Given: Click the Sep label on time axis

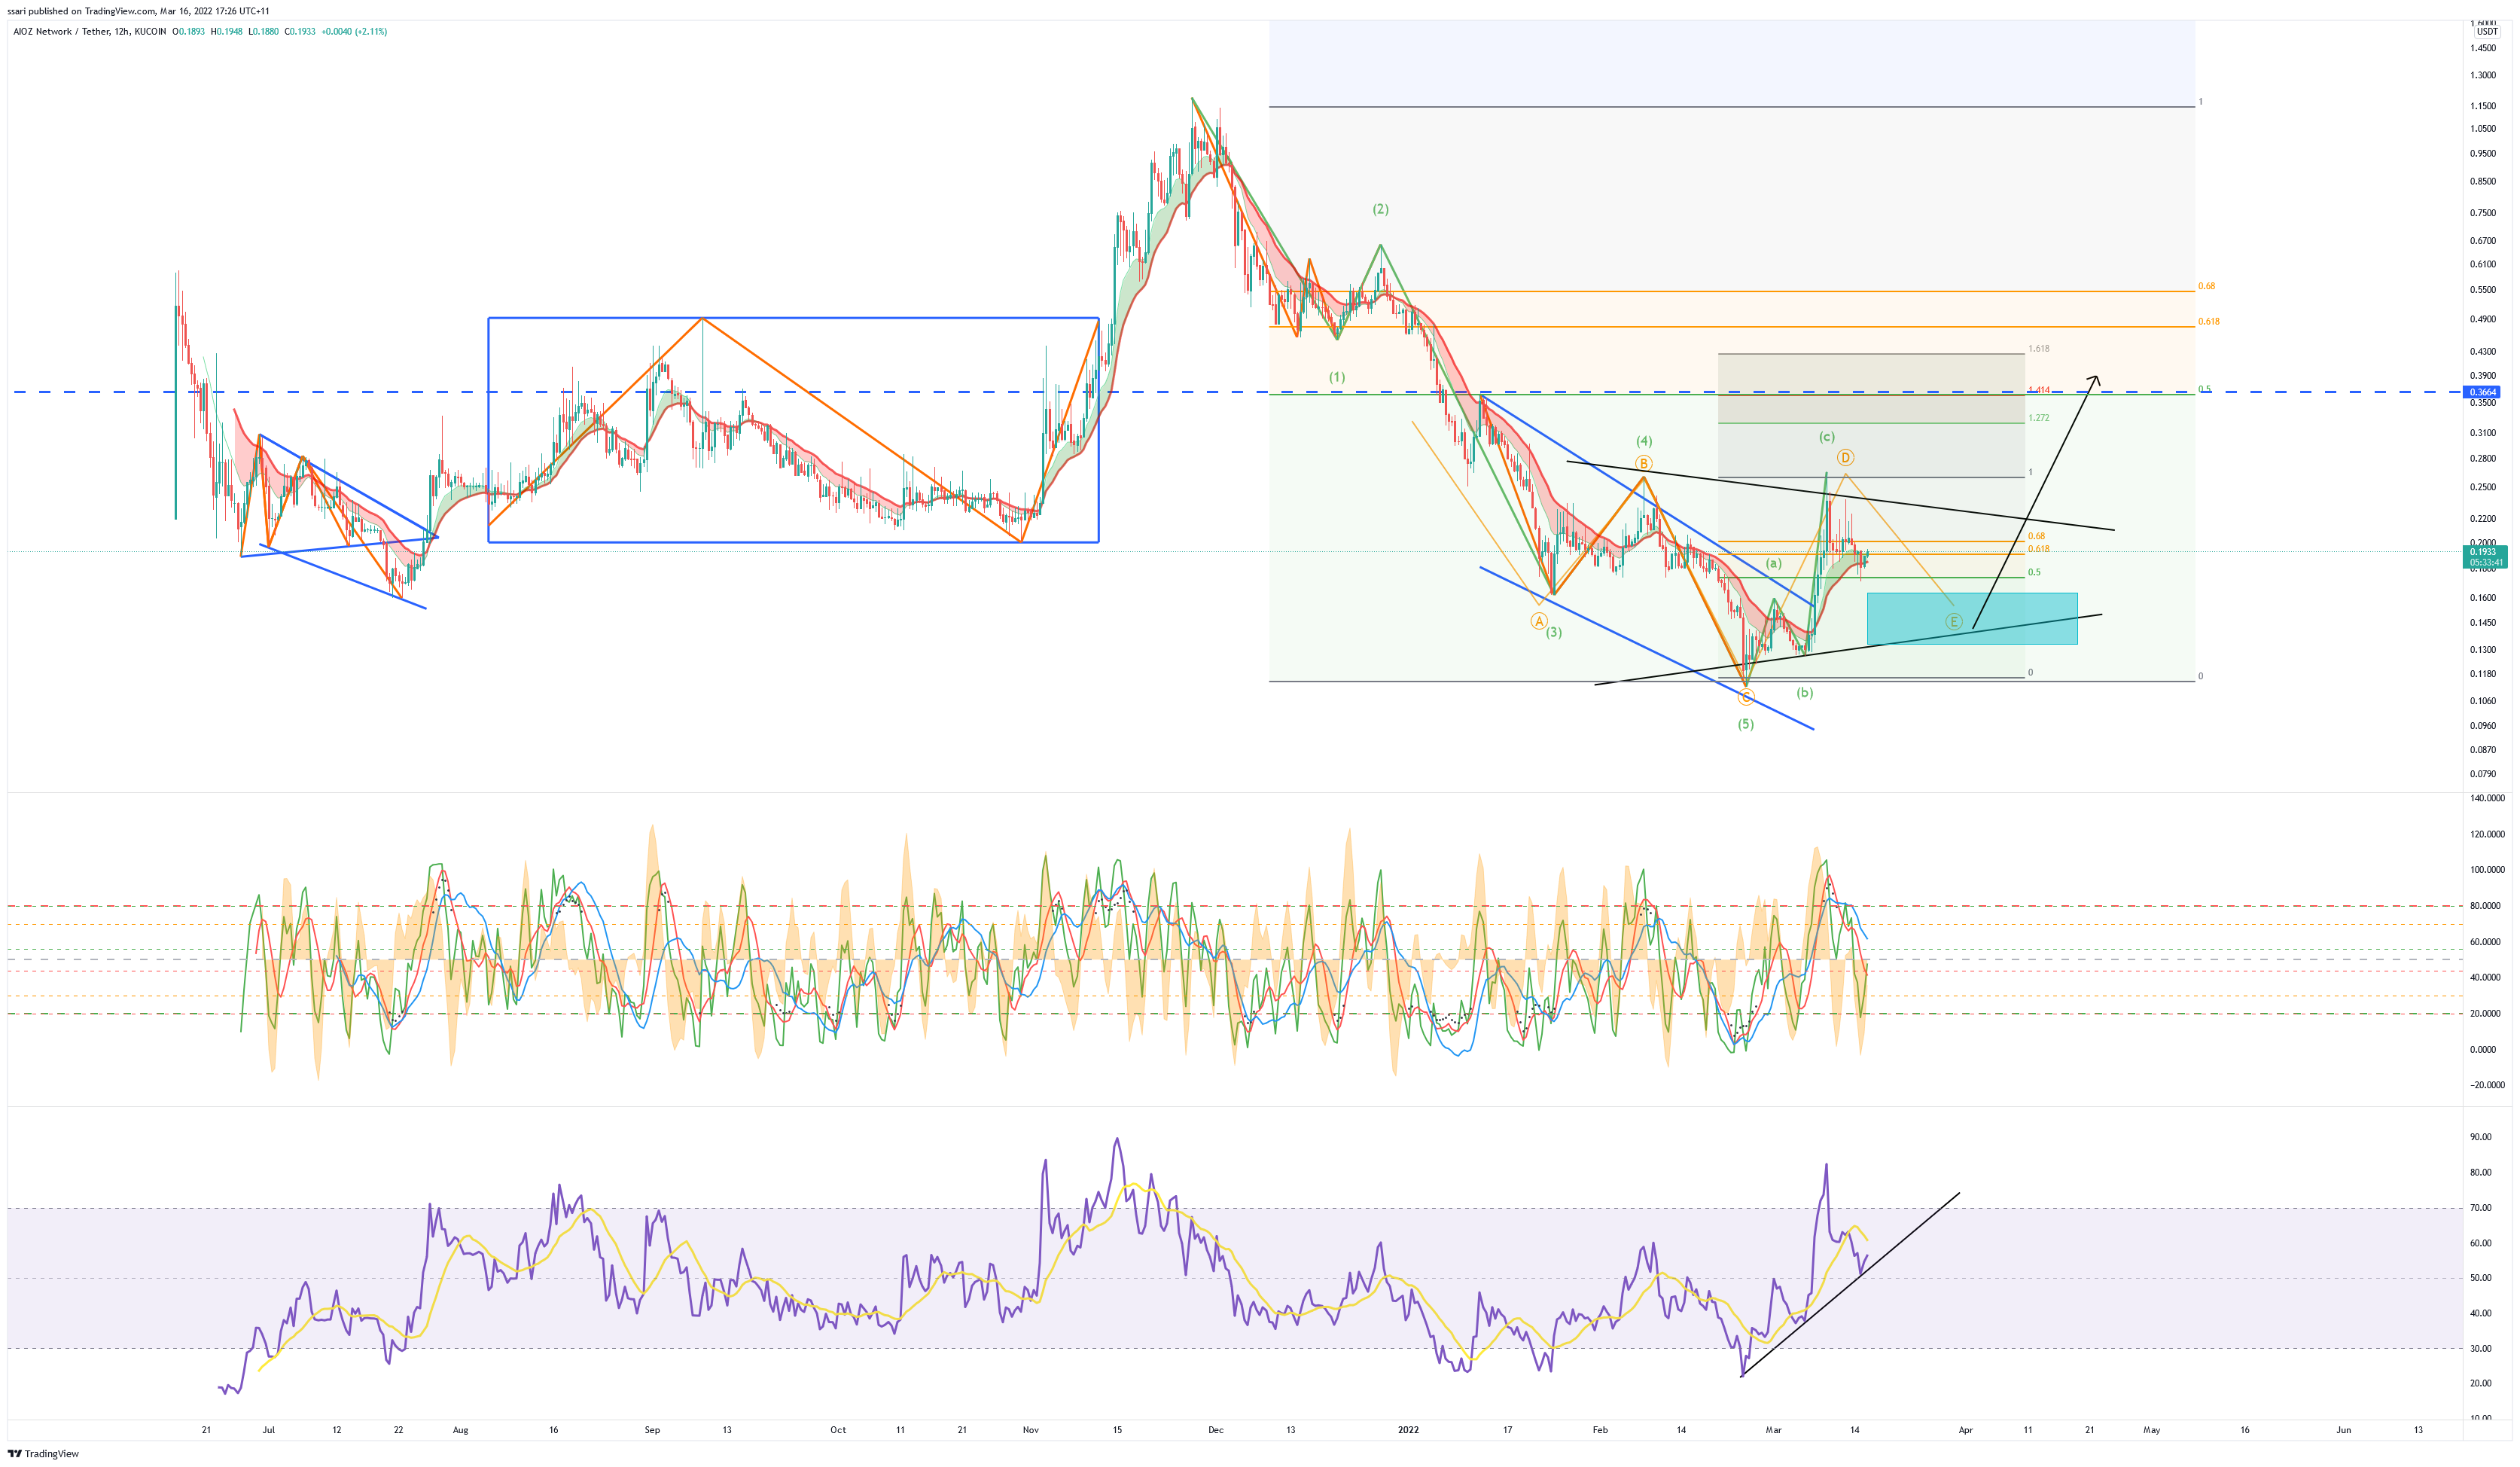Looking at the screenshot, I should 652,1430.
